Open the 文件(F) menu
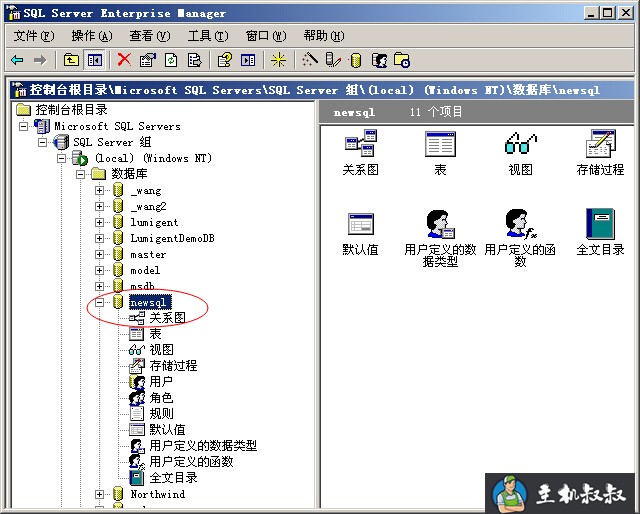The height and width of the screenshot is (514, 640). pyautogui.click(x=33, y=36)
